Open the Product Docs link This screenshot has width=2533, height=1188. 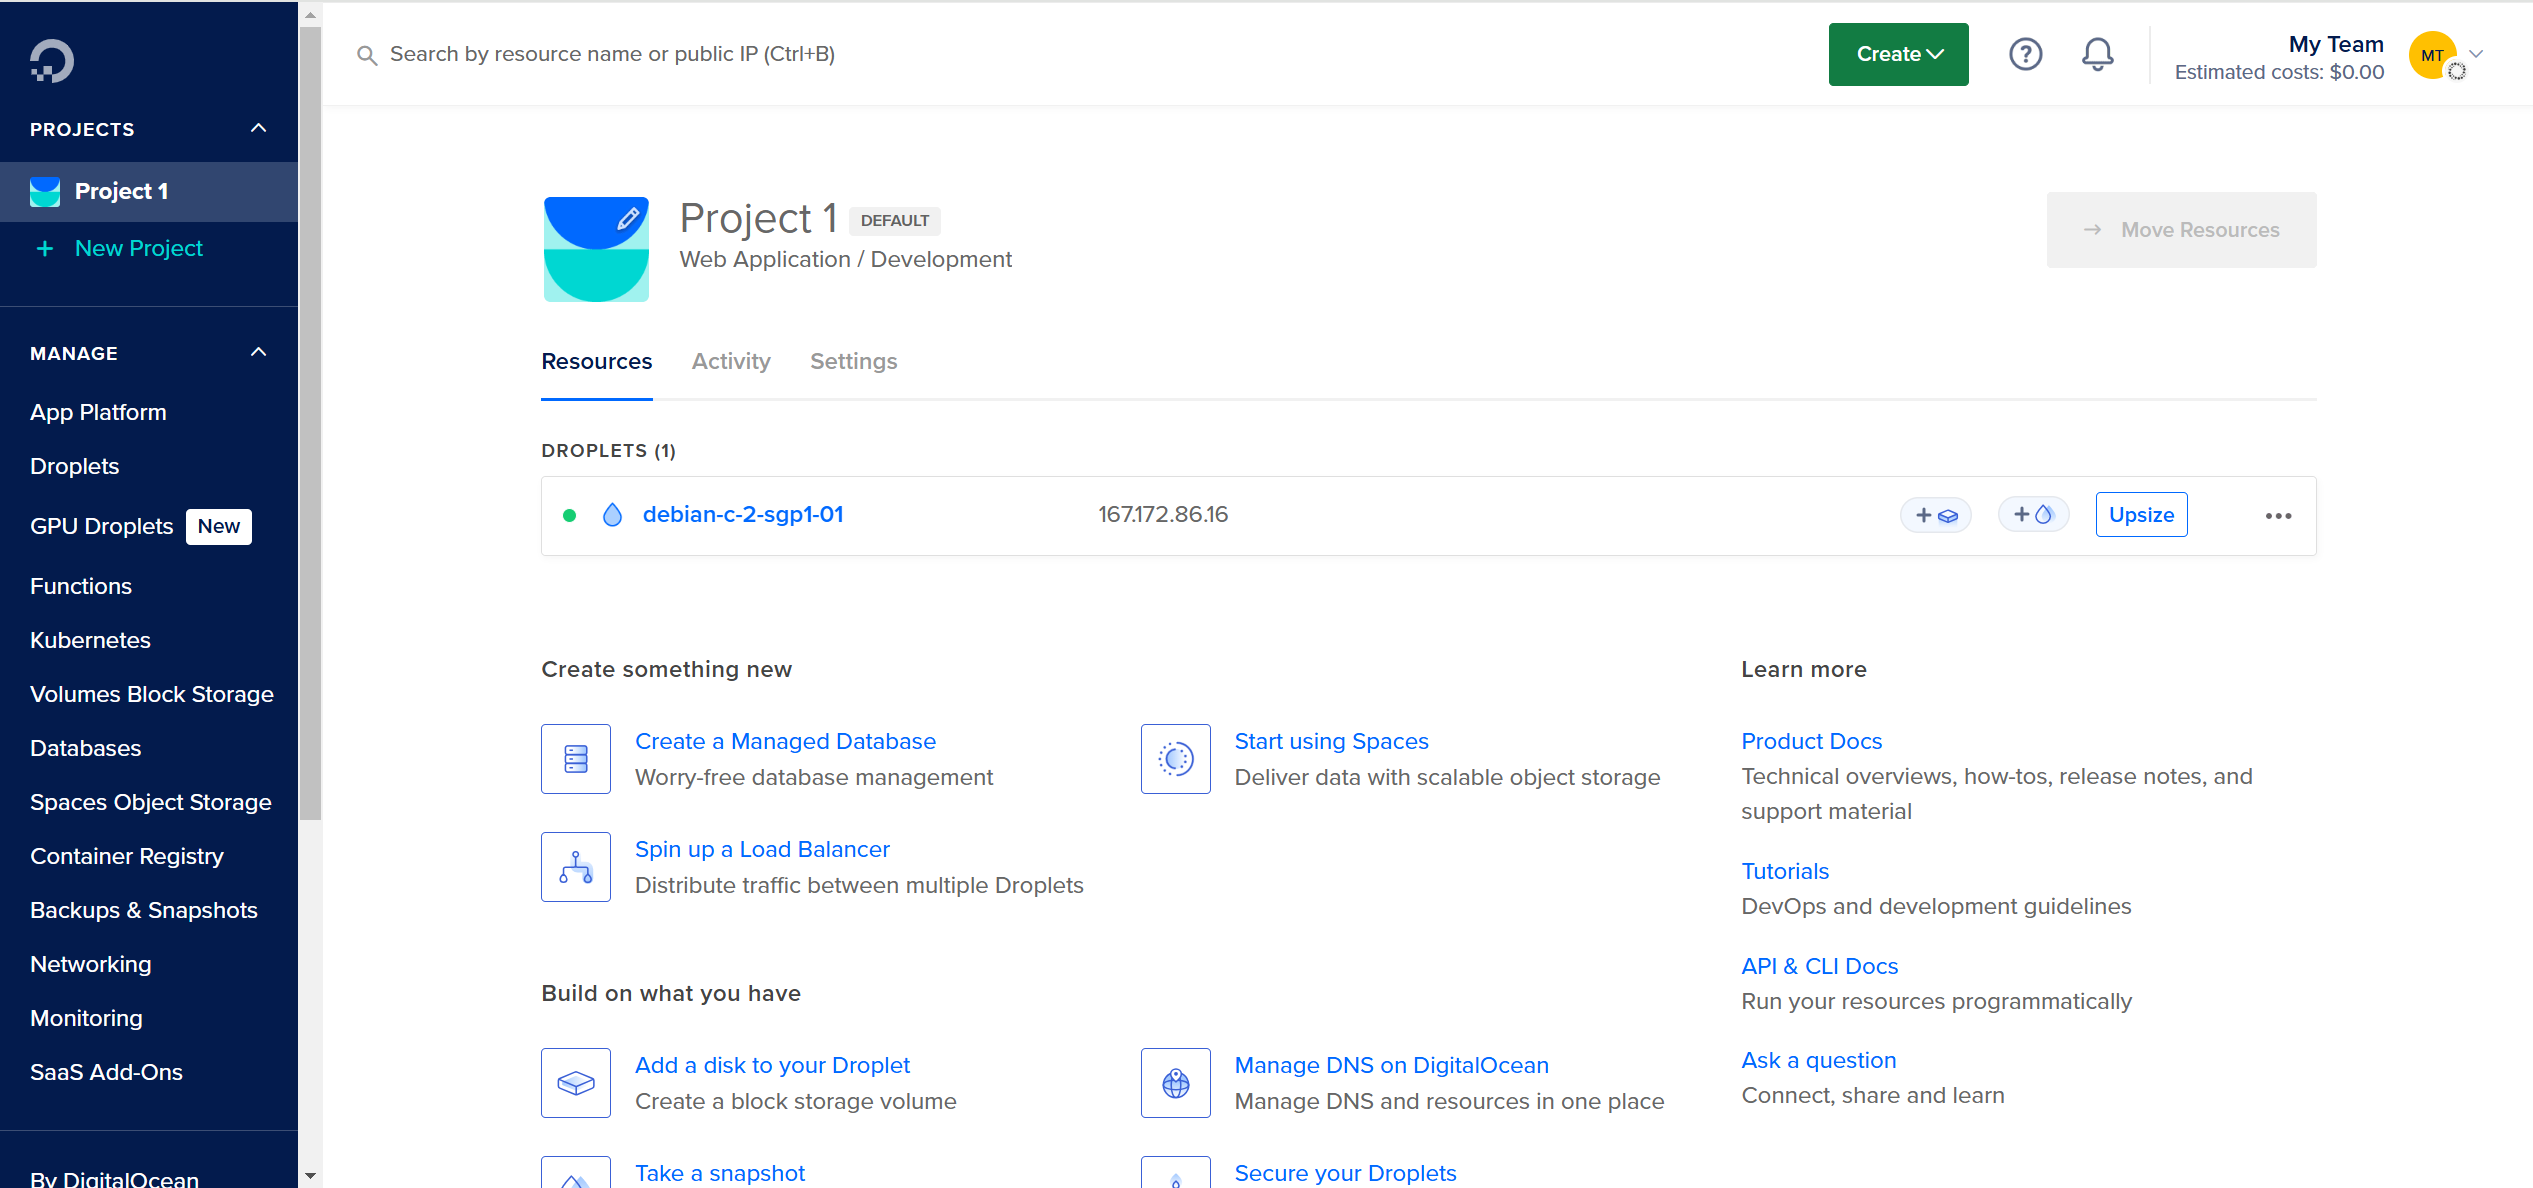1811,741
